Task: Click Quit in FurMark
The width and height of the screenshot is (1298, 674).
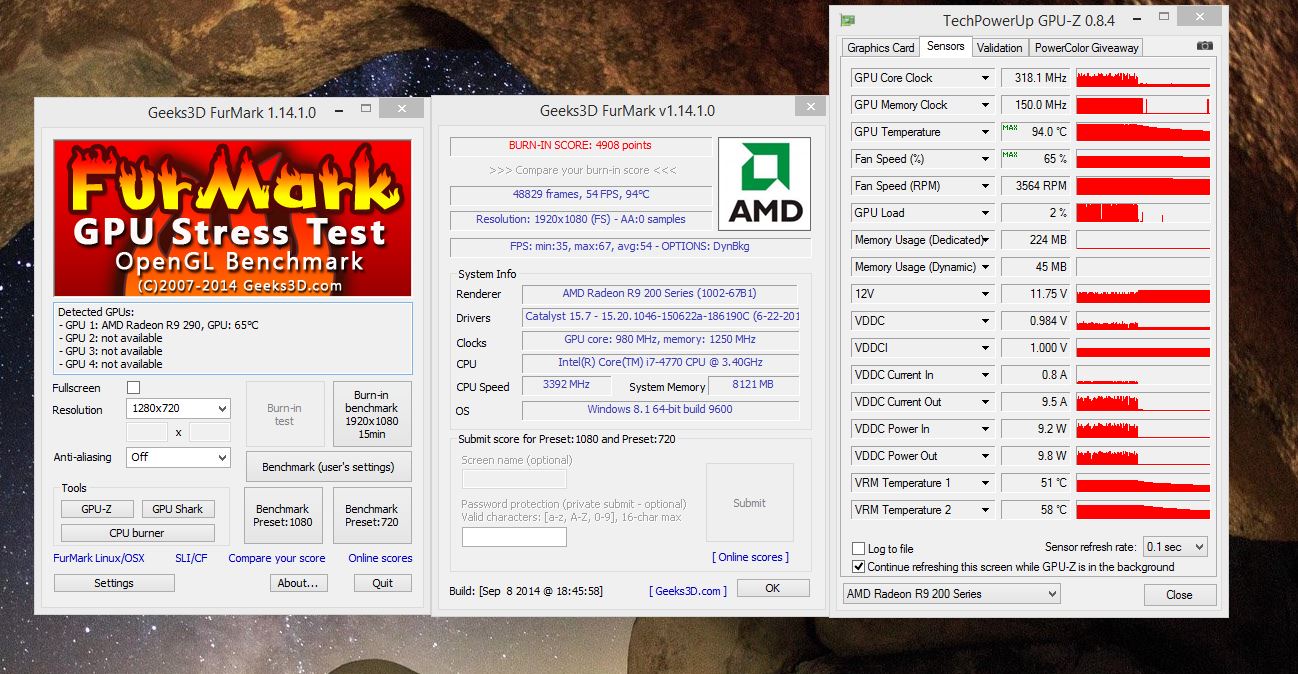Action: [x=382, y=583]
